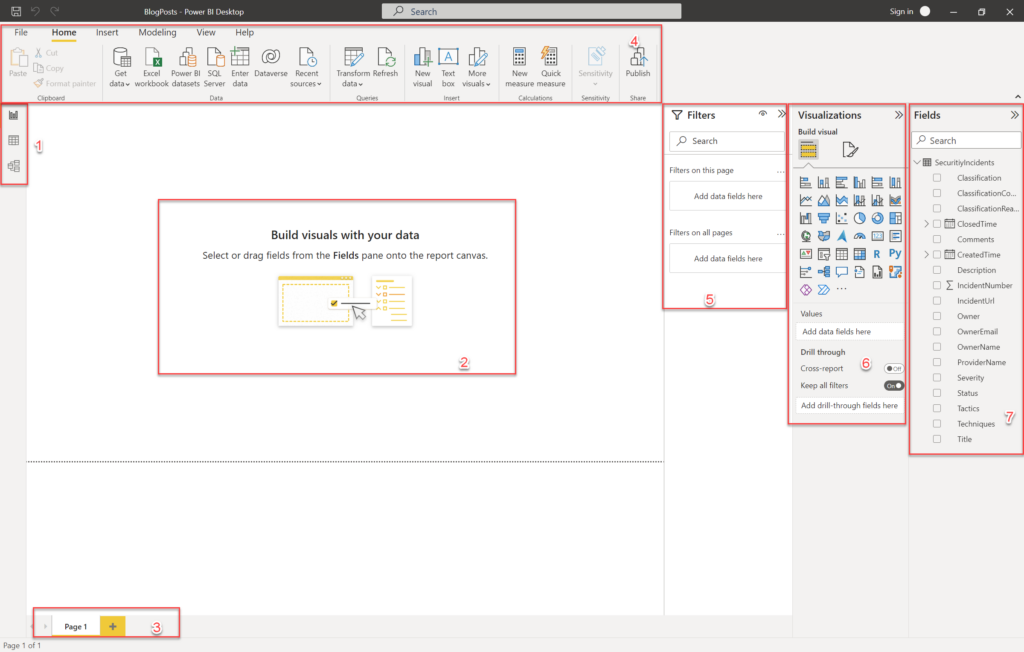Image resolution: width=1024 pixels, height=652 pixels.
Task: Select the Map globe visualization
Action: (x=806, y=236)
